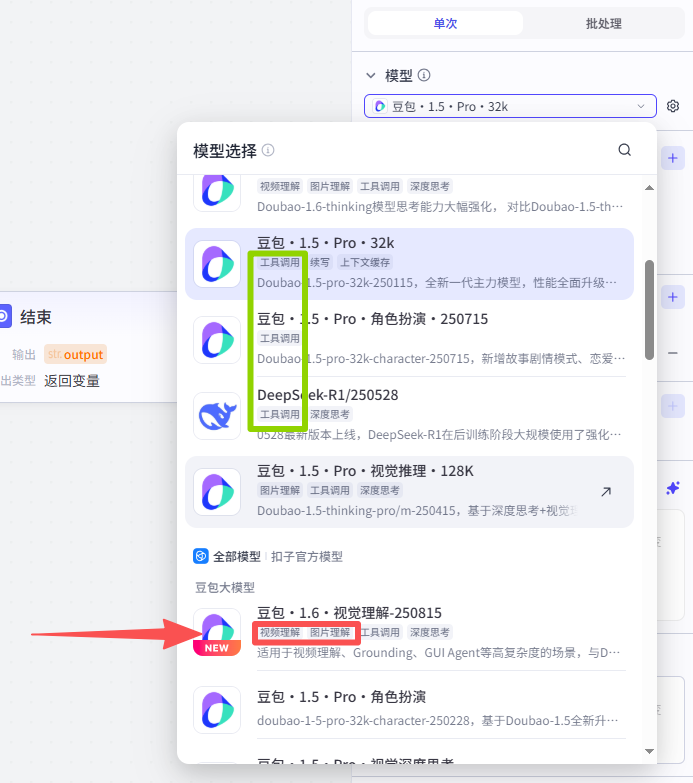Screen dimensions: 693x783
Task: Click 返回变量 output type value
Action: tap(72, 381)
